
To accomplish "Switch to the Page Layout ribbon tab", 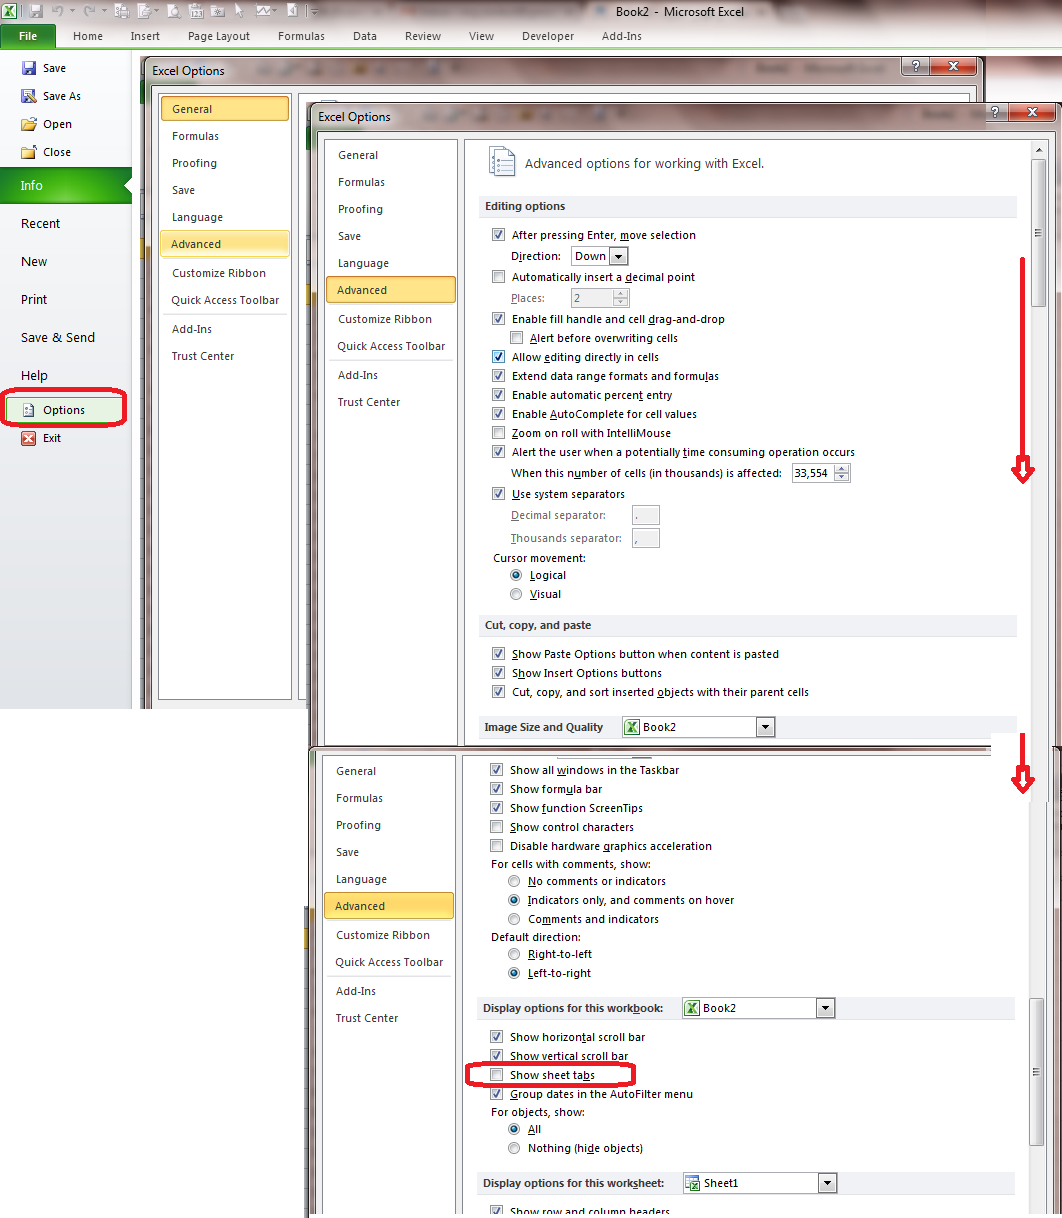I will click(x=219, y=36).
